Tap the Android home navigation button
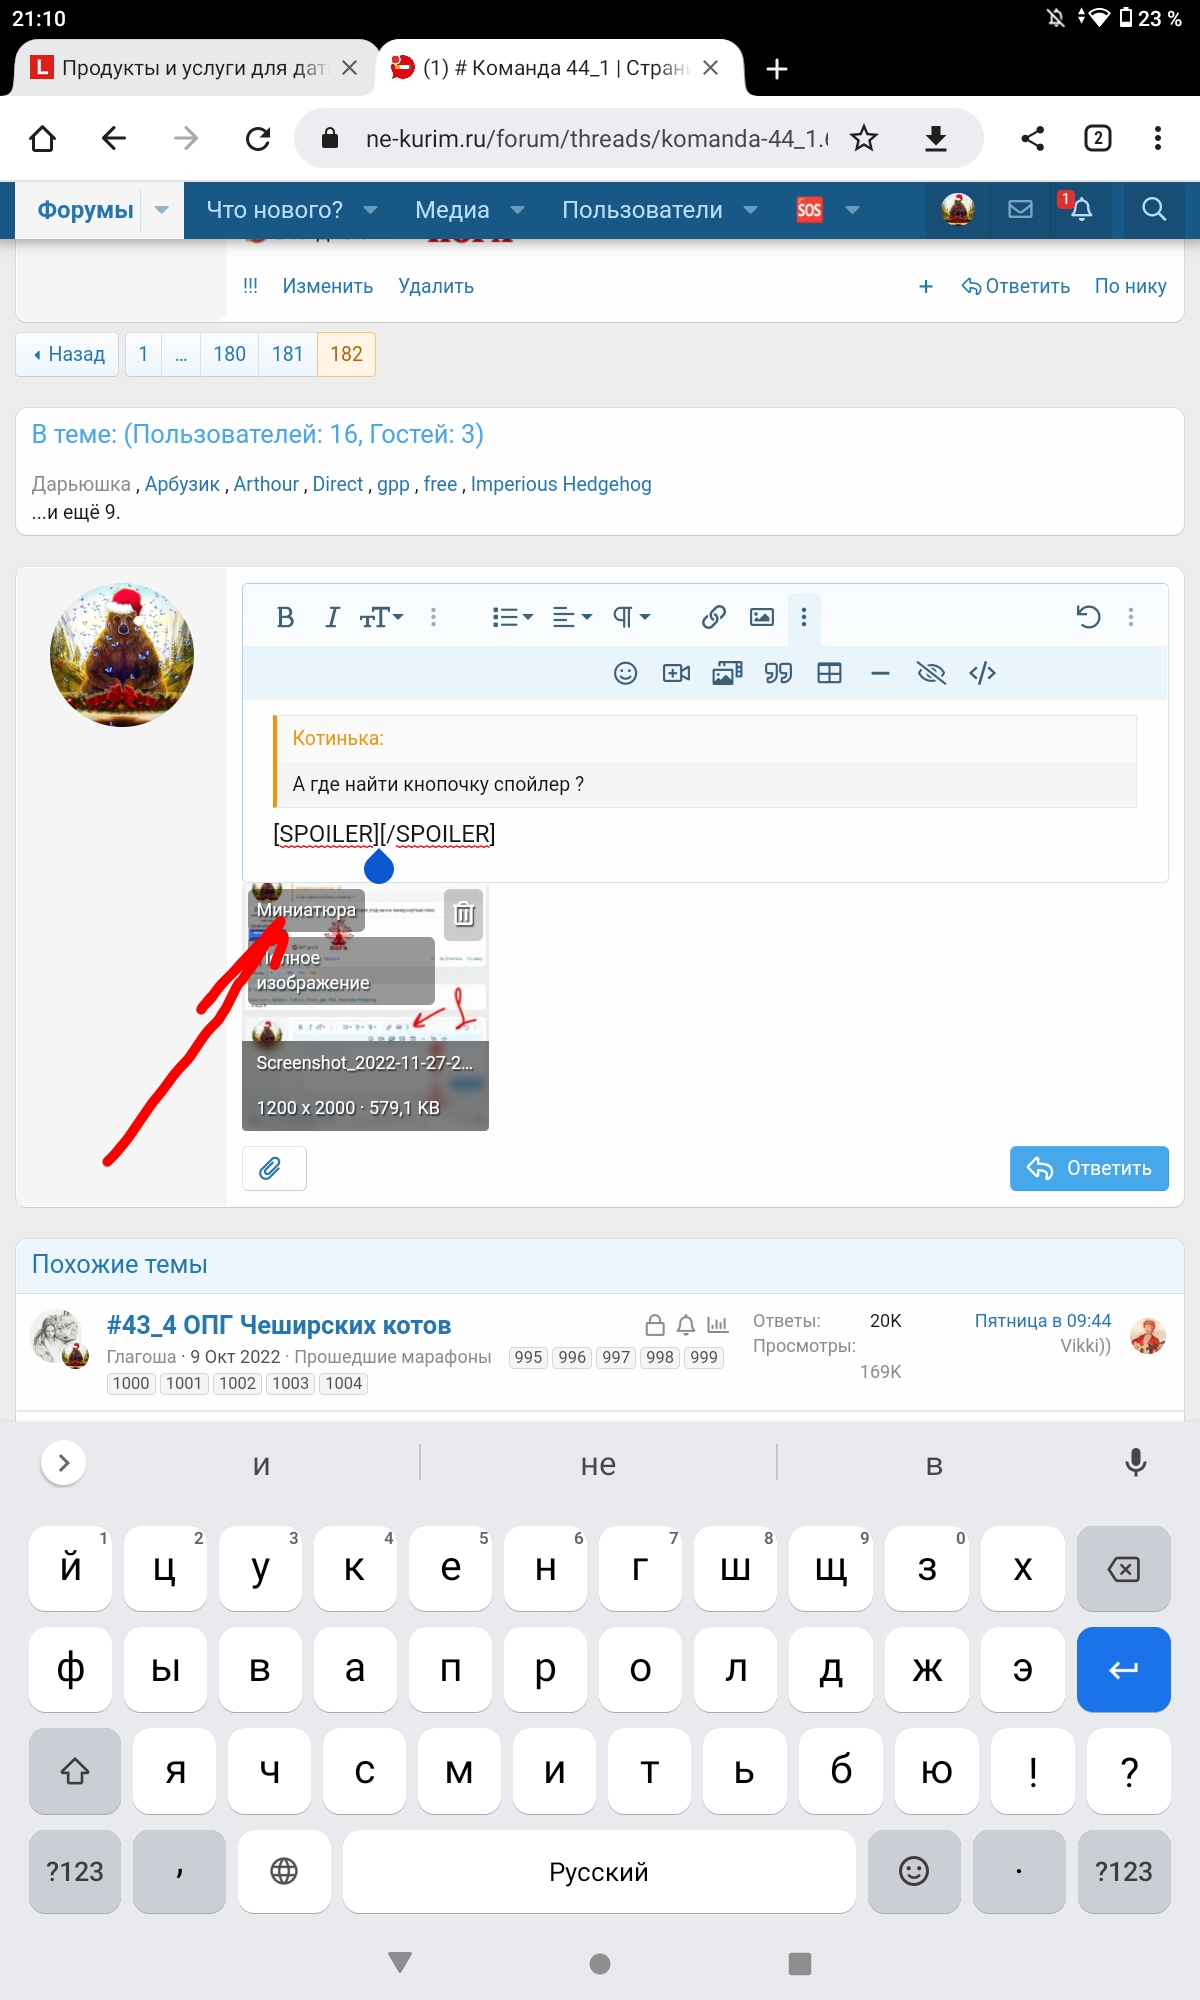 [600, 1963]
